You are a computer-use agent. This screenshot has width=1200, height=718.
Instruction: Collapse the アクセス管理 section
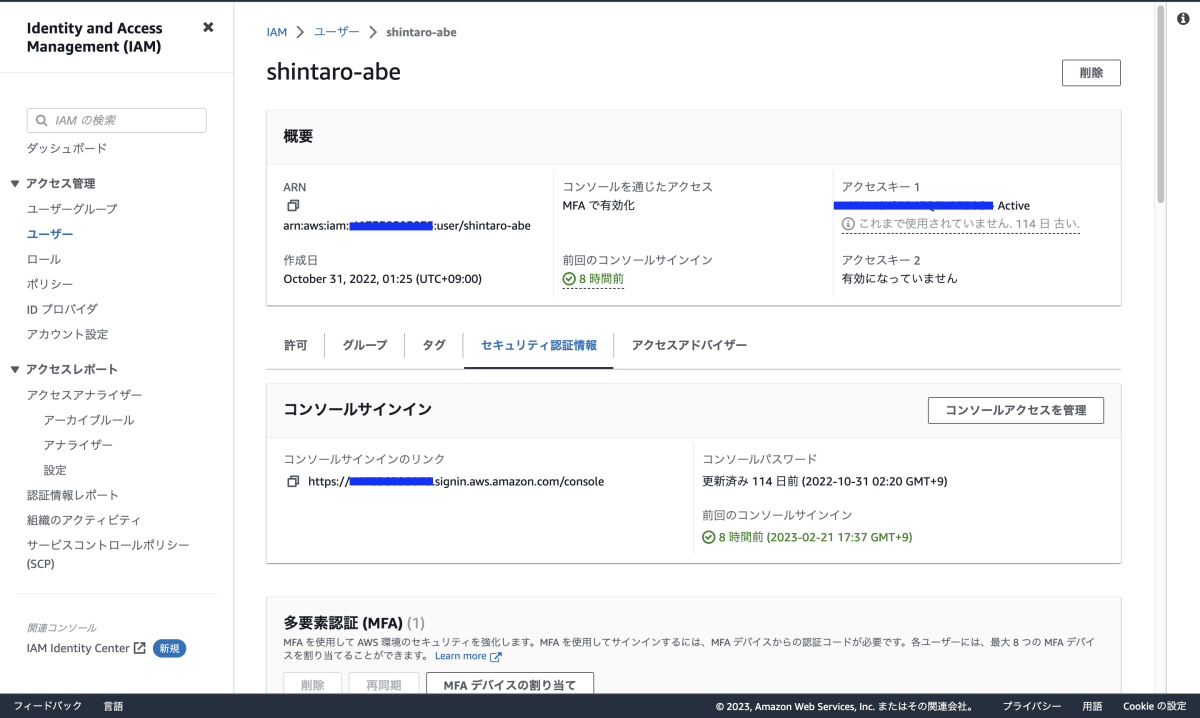[x=15, y=184]
